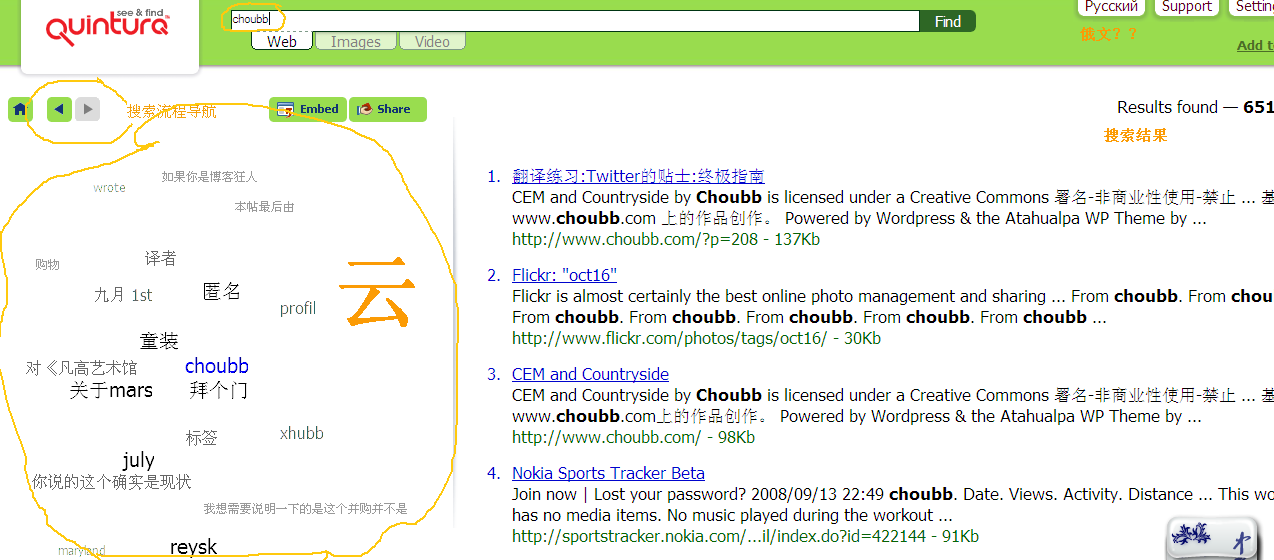
Task: Switch language to Русский
Action: pos(1111,7)
